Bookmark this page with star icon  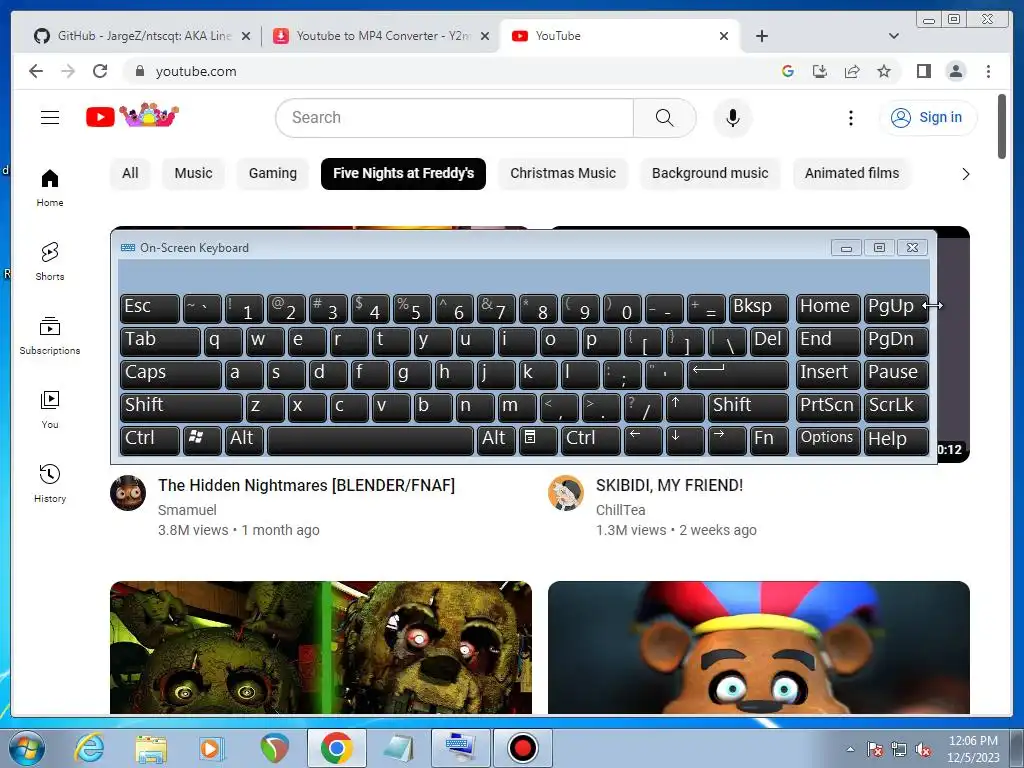(x=884, y=71)
